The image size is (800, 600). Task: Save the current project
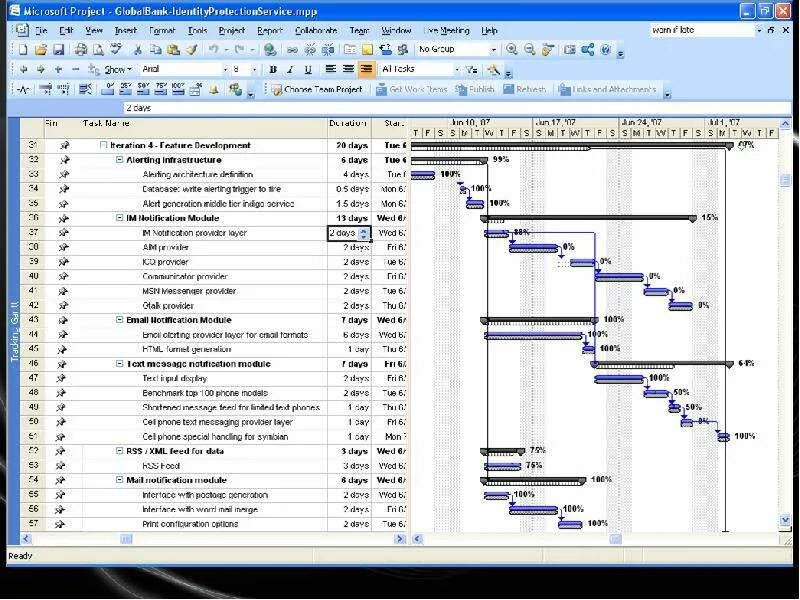tap(58, 49)
